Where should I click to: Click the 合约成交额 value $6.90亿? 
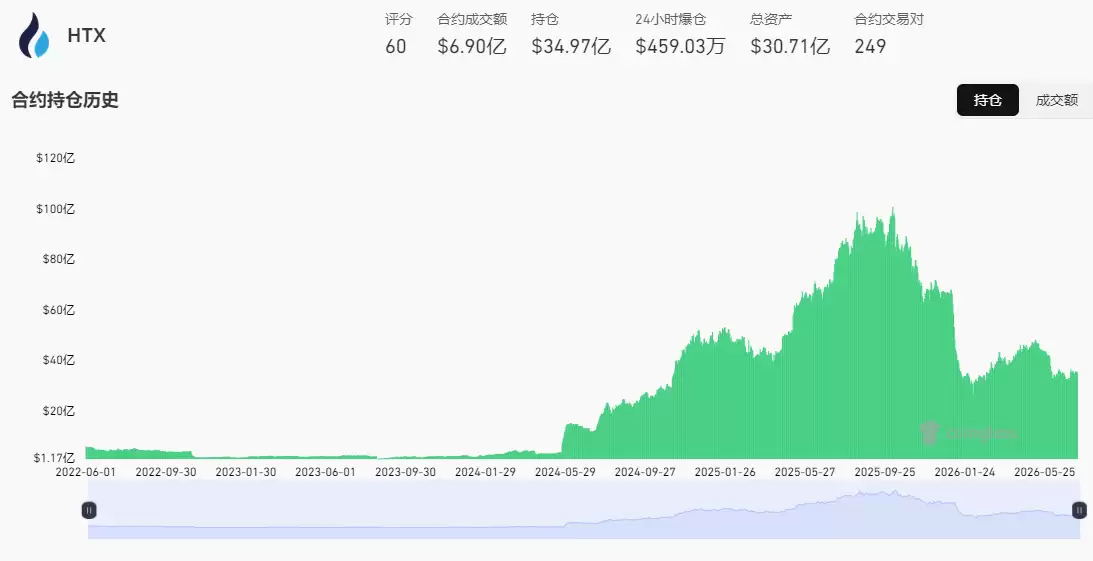tap(472, 46)
